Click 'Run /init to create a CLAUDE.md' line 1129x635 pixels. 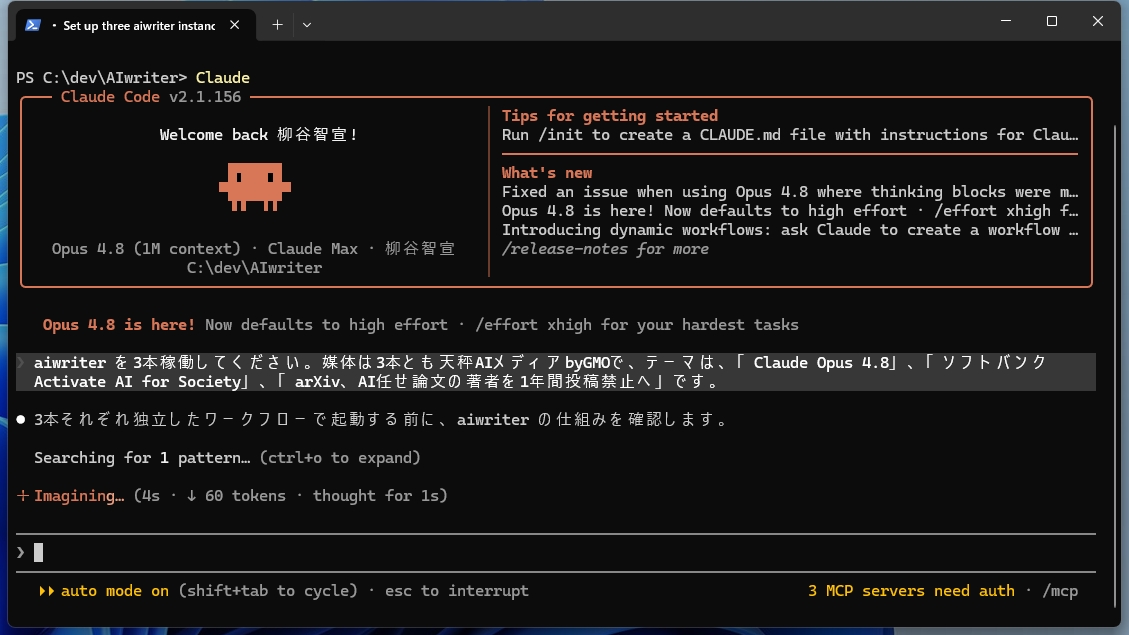click(790, 135)
